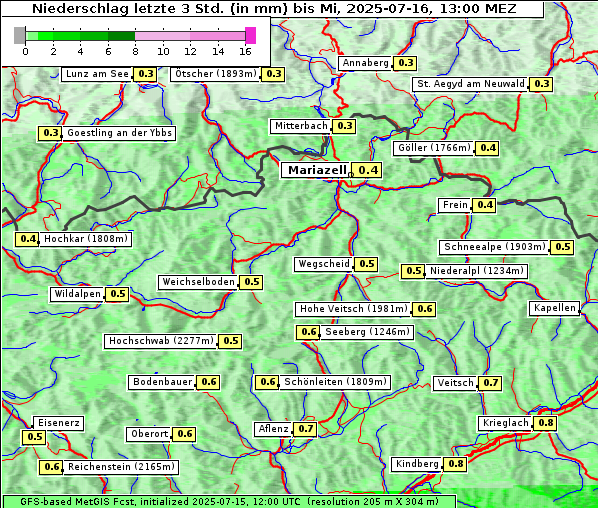The width and height of the screenshot is (598, 508).
Task: Select the Reichenstein (2165m) label
Action: click(121, 467)
